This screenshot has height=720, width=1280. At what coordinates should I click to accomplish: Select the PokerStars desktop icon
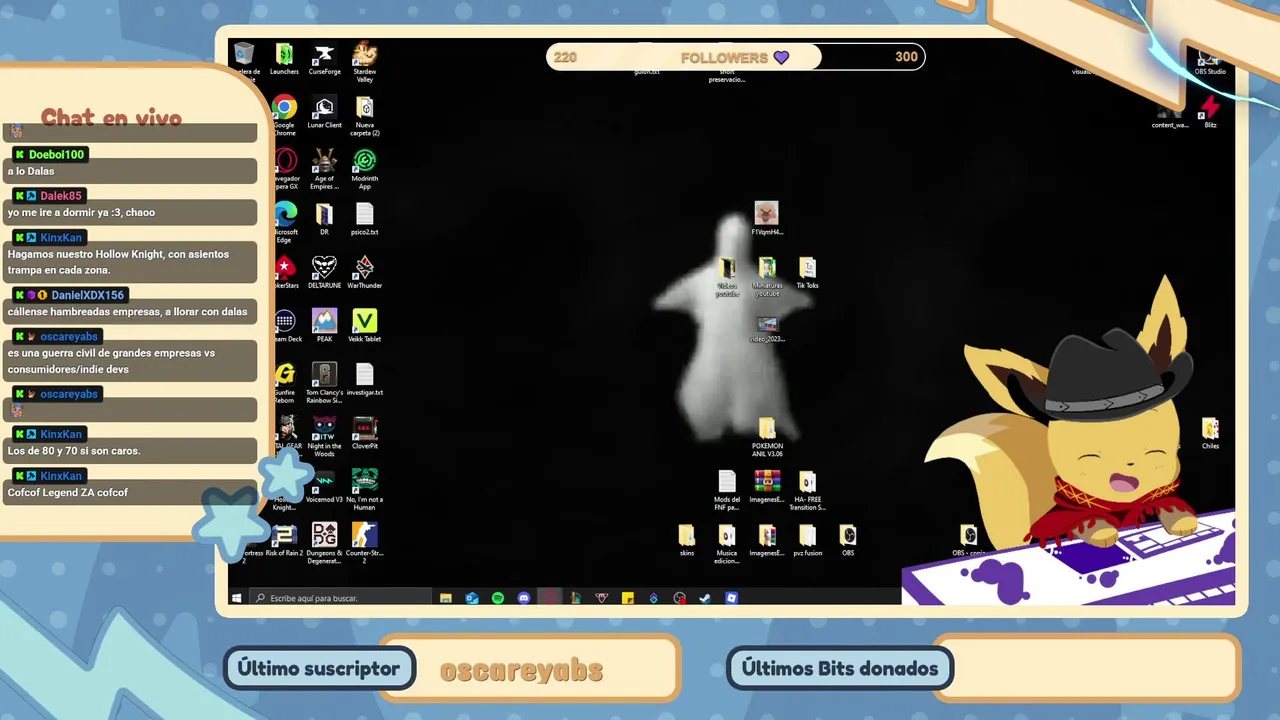pos(286,272)
